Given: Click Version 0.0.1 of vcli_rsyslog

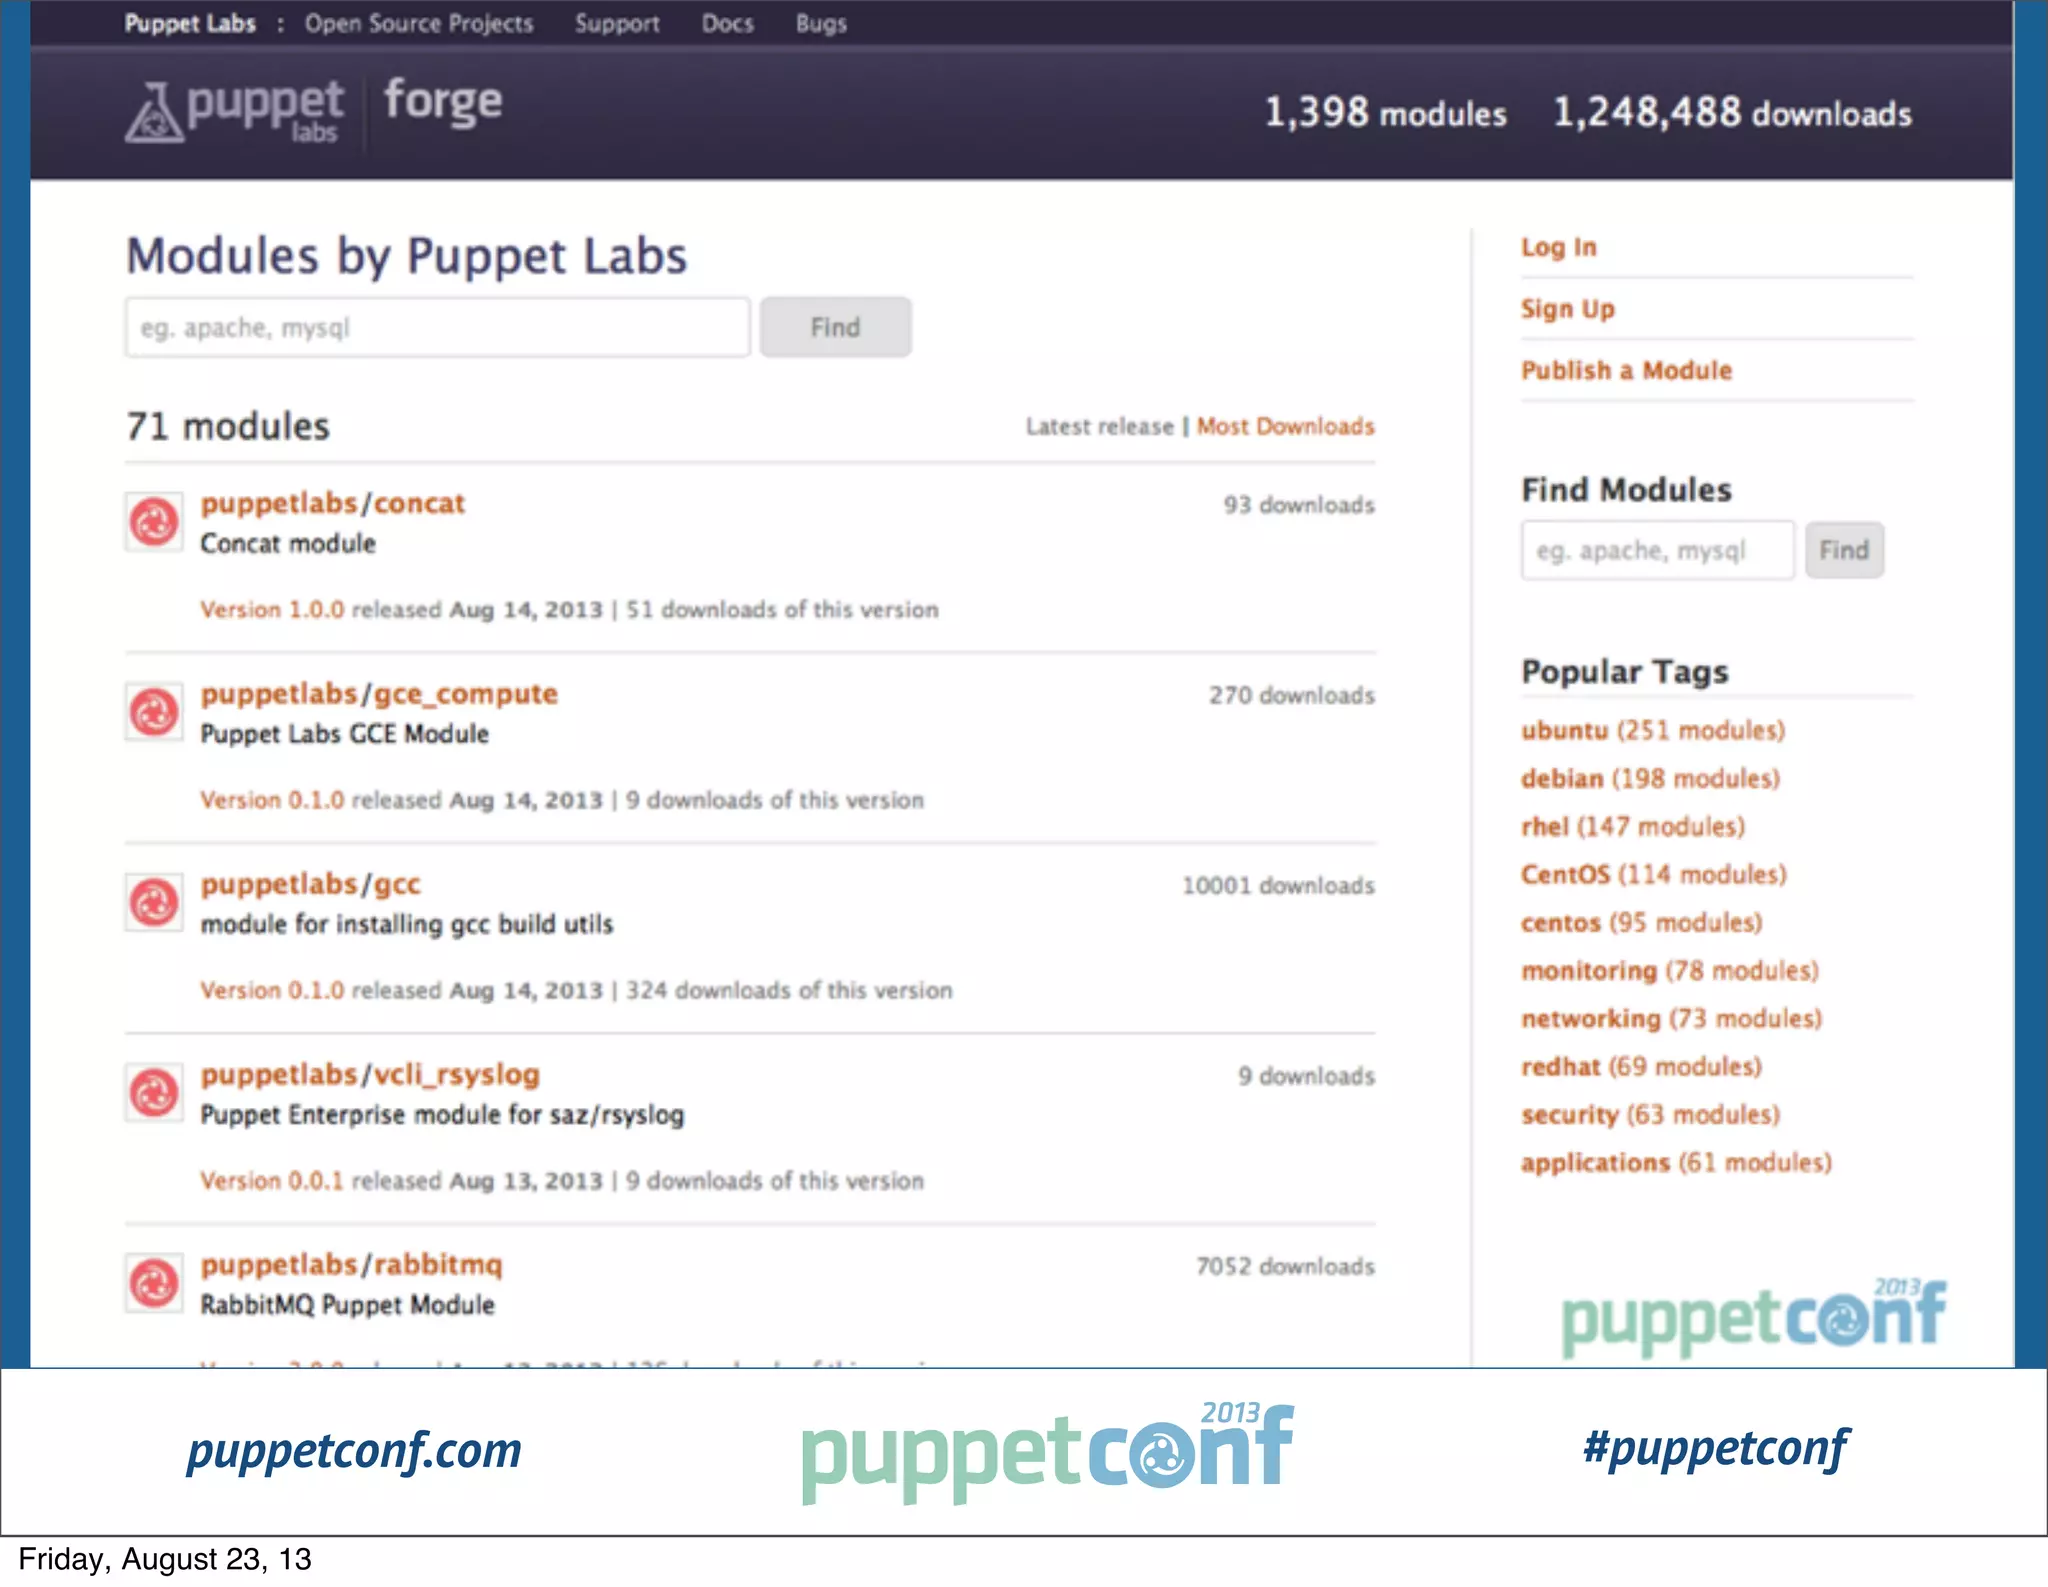Looking at the screenshot, I should point(272,1180).
